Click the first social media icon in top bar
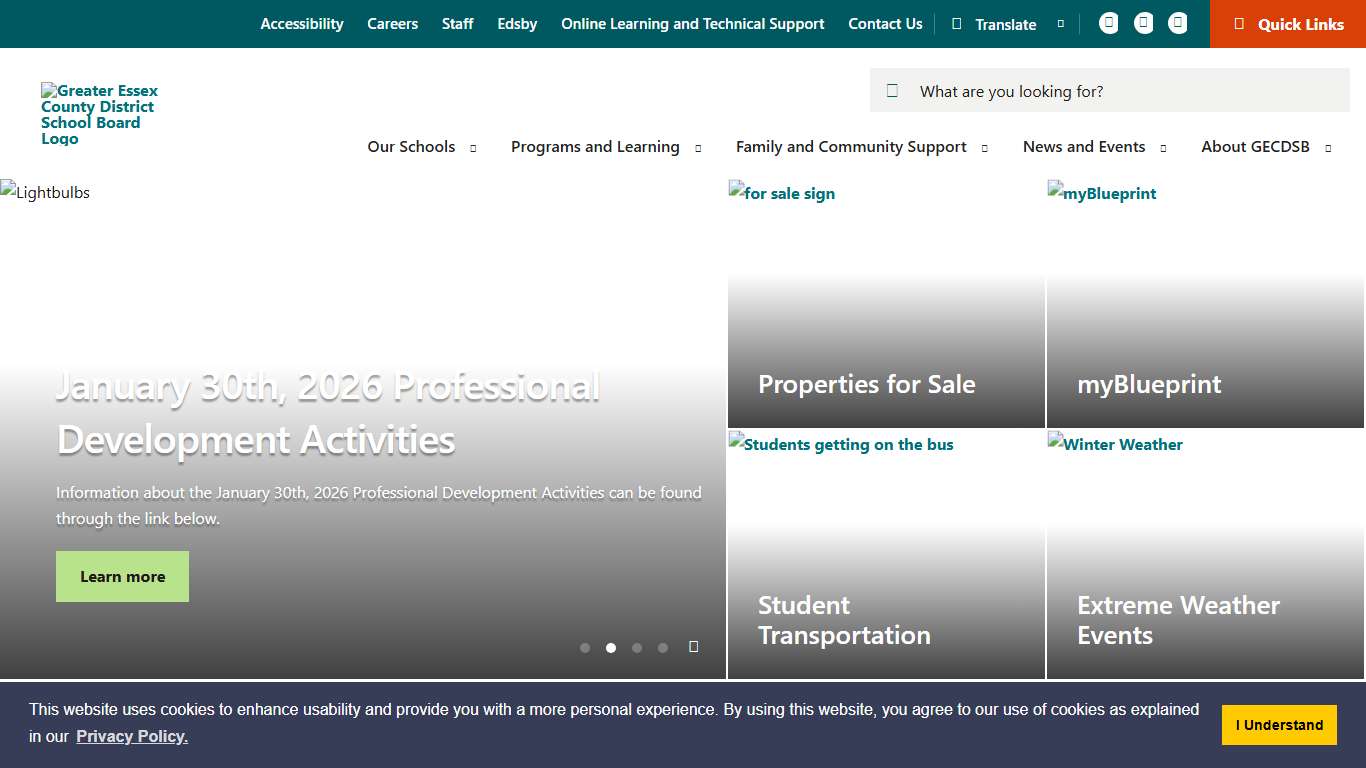The width and height of the screenshot is (1366, 768). pyautogui.click(x=1108, y=23)
